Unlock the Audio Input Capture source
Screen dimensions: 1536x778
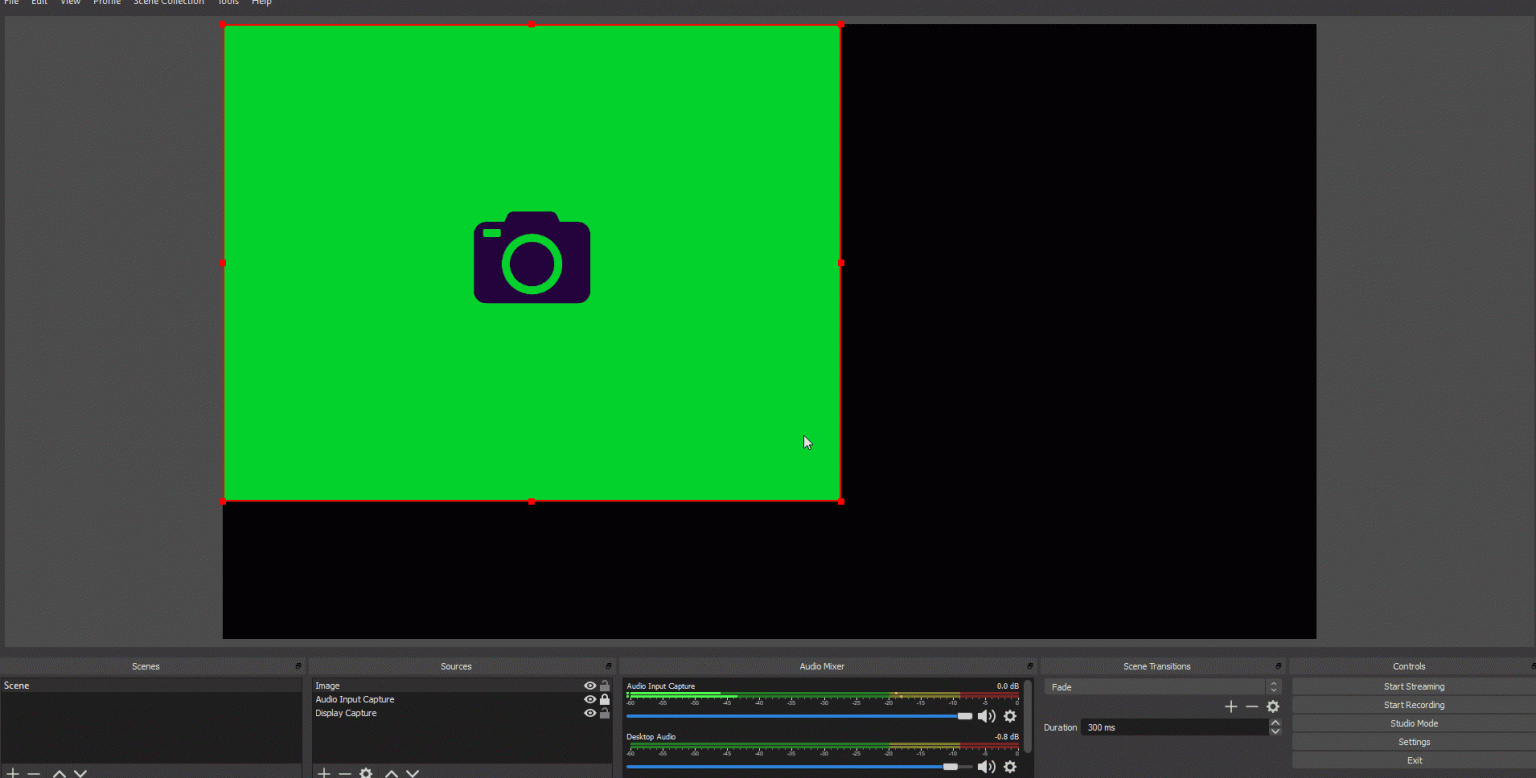605,699
